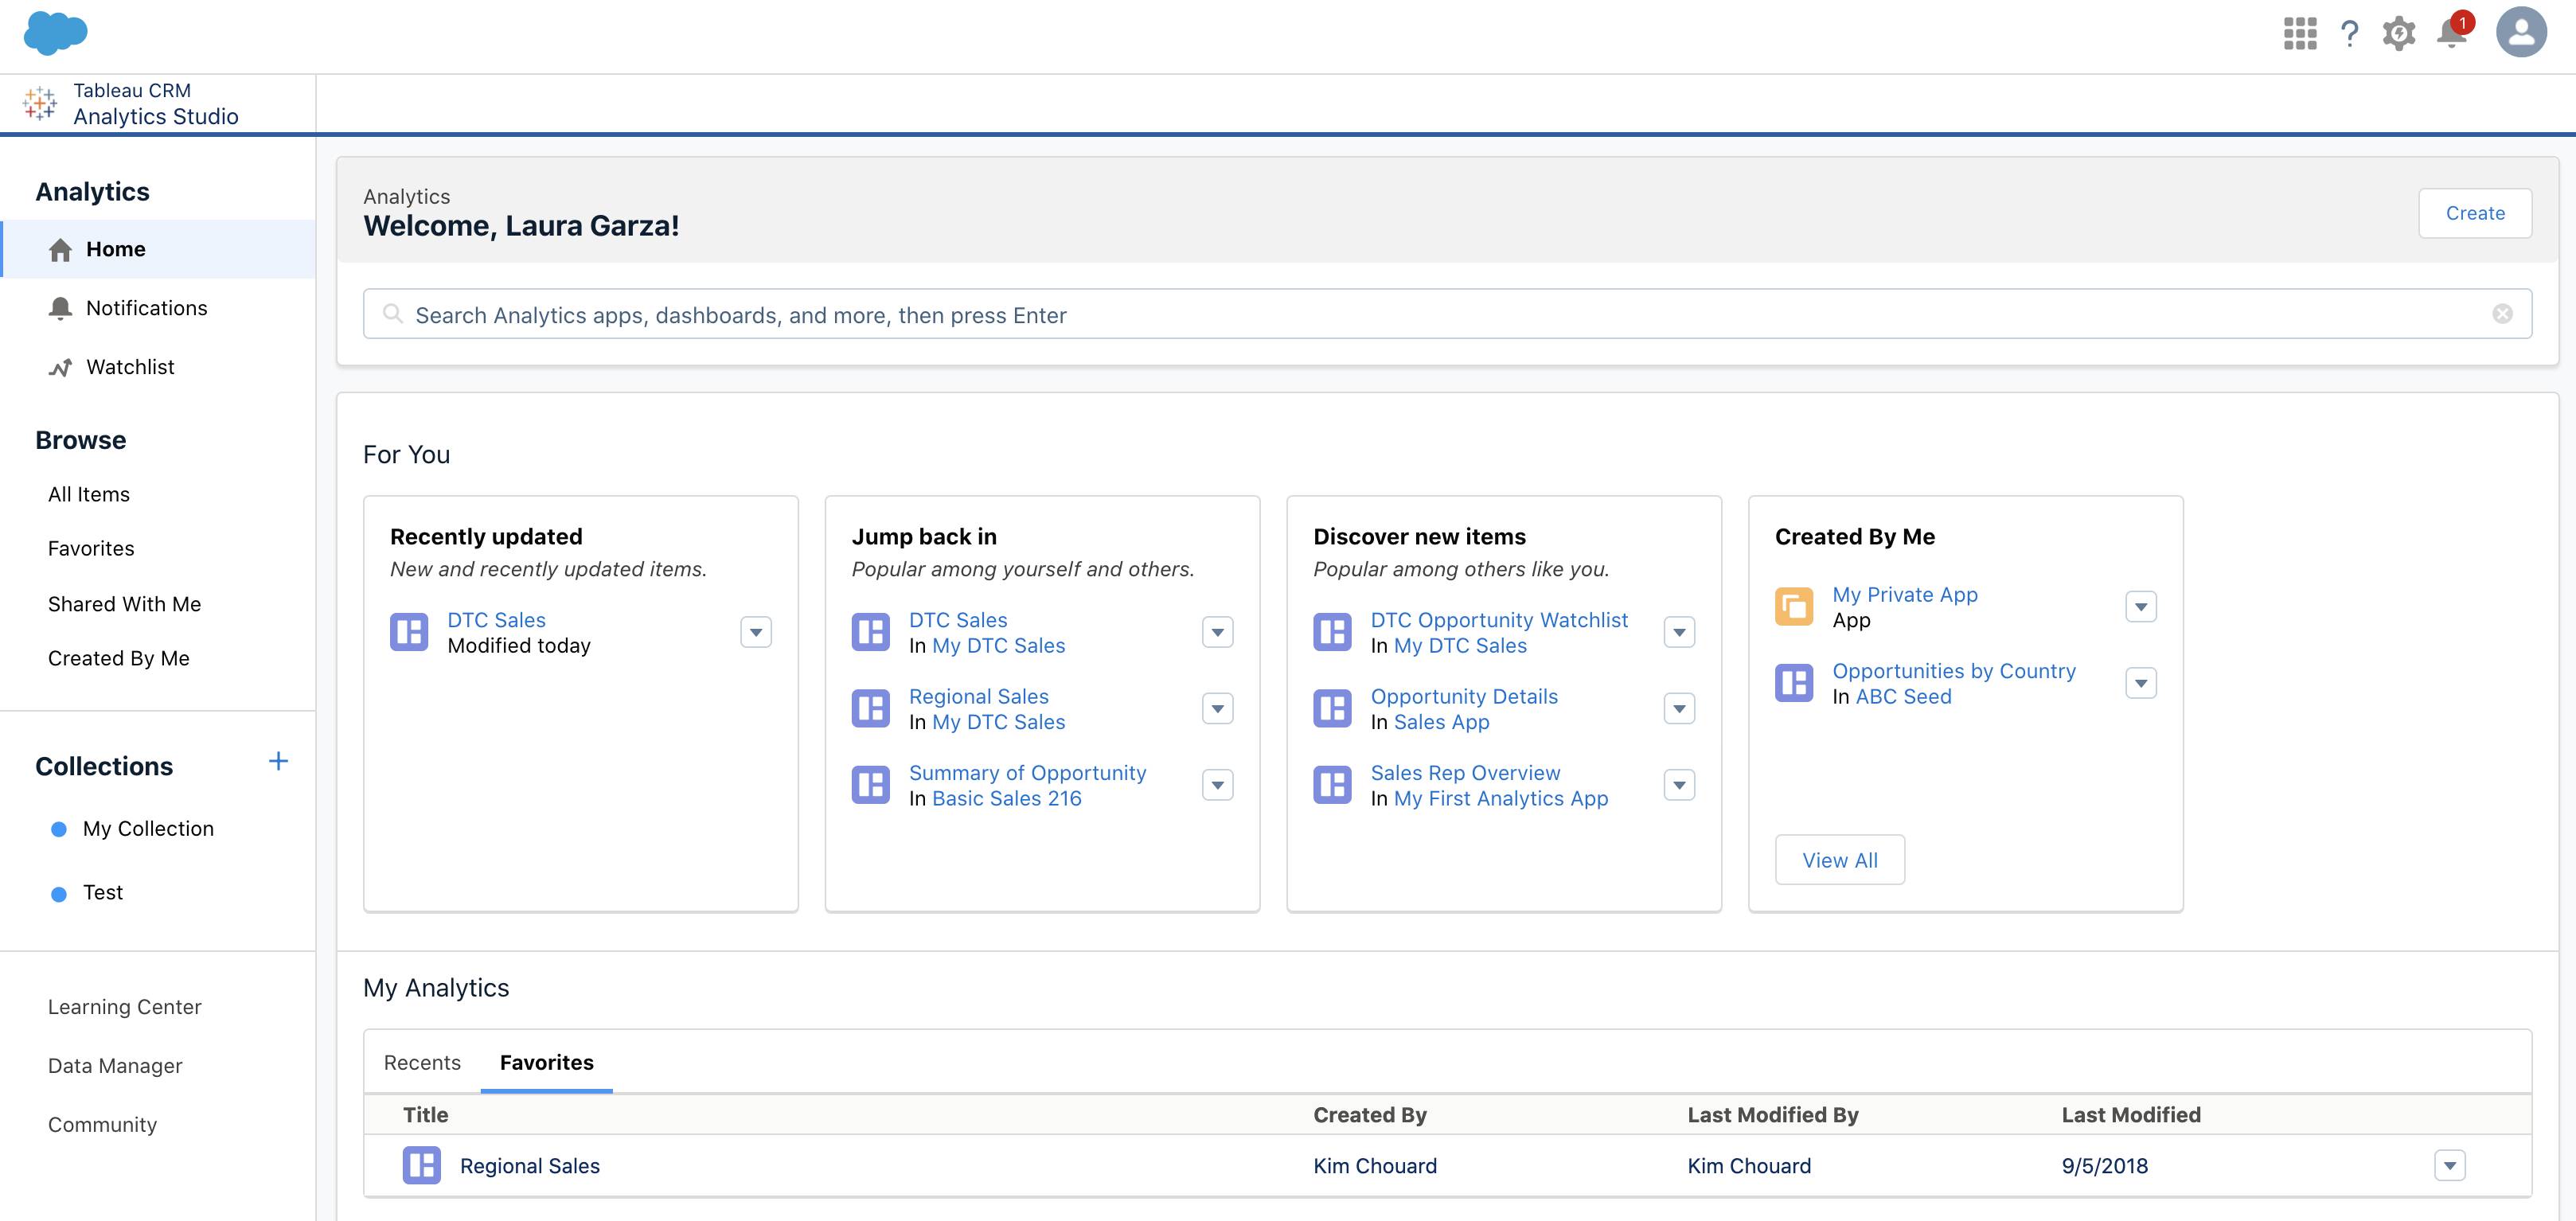Open Data Manager from the sidebar

[x=115, y=1067]
